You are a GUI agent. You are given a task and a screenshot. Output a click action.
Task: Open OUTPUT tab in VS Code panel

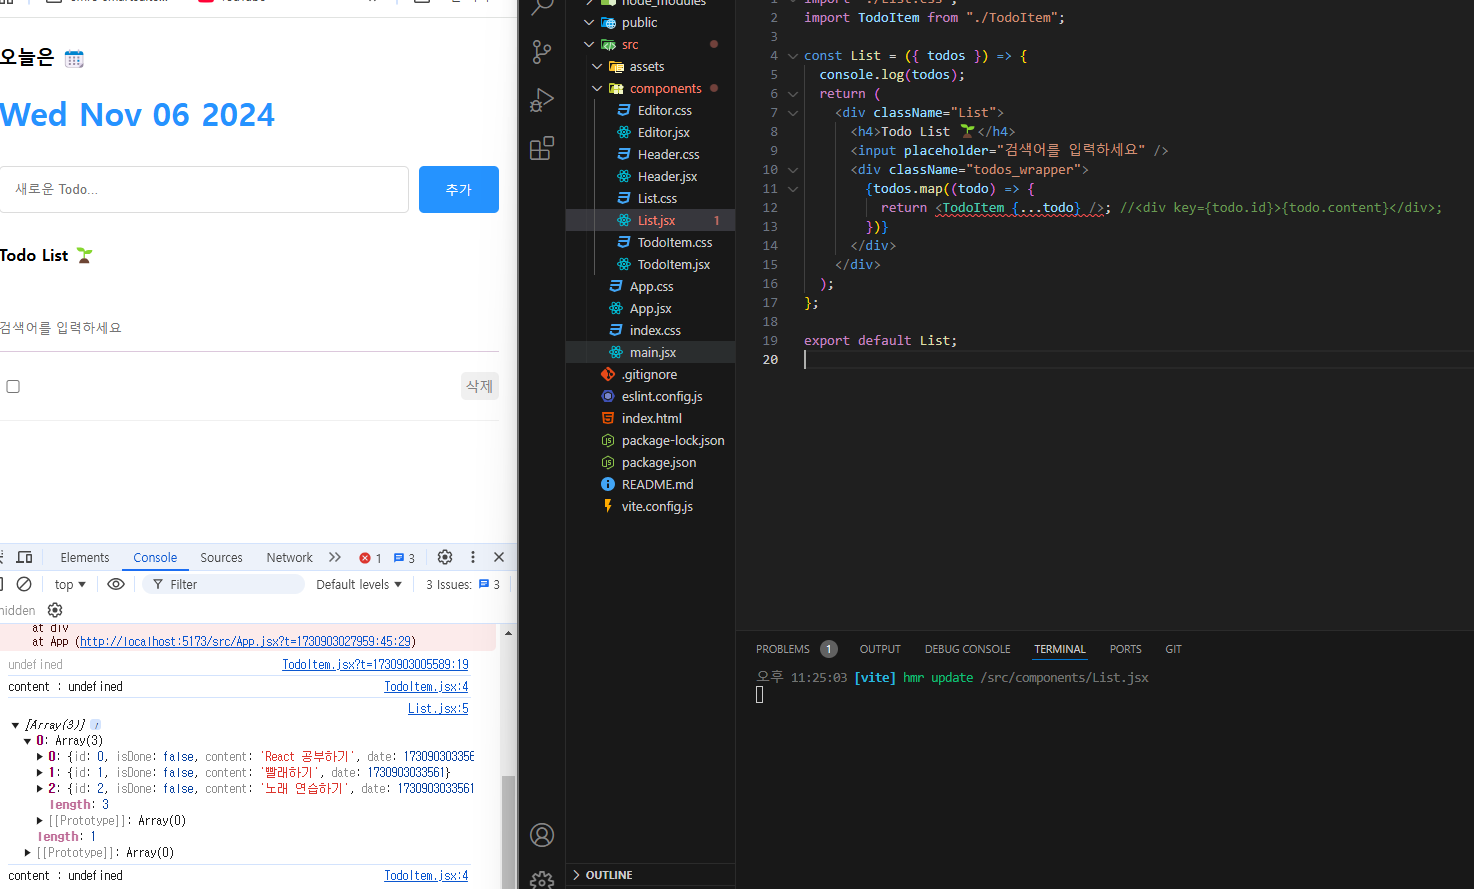pyautogui.click(x=880, y=649)
